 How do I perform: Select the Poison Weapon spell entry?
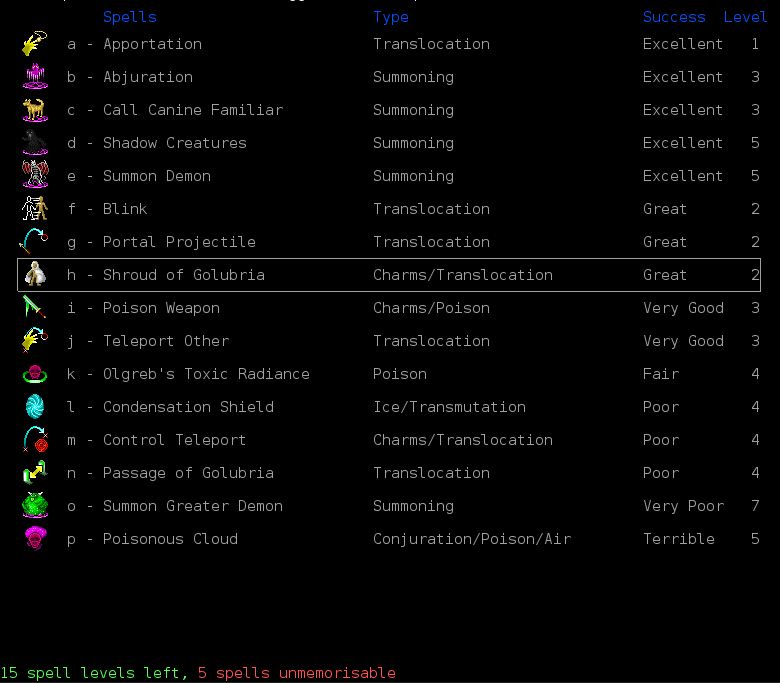[161, 308]
